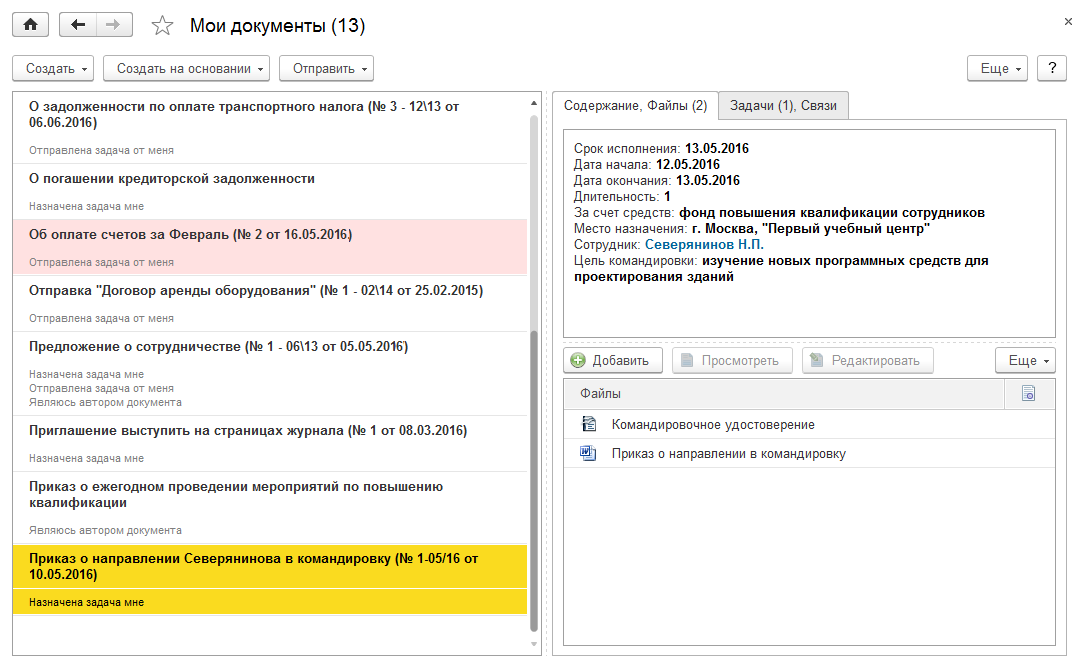Click the Командировочное удостоверение file icon

[588, 423]
